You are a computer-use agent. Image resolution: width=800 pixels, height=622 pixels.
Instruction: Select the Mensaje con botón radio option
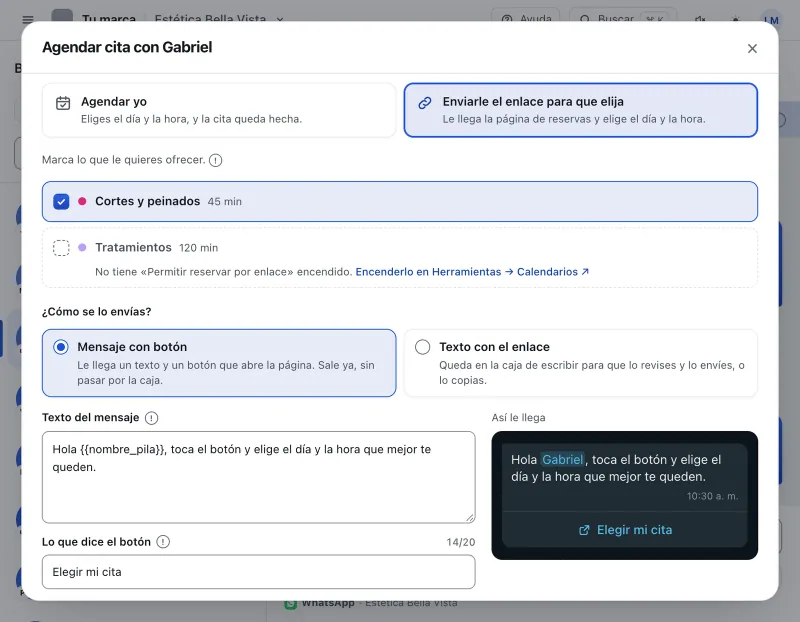[x=61, y=347]
